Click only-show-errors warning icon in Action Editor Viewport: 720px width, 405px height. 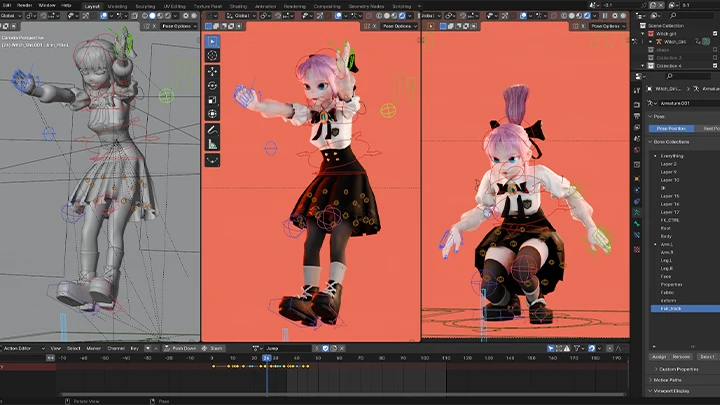pyautogui.click(x=567, y=349)
